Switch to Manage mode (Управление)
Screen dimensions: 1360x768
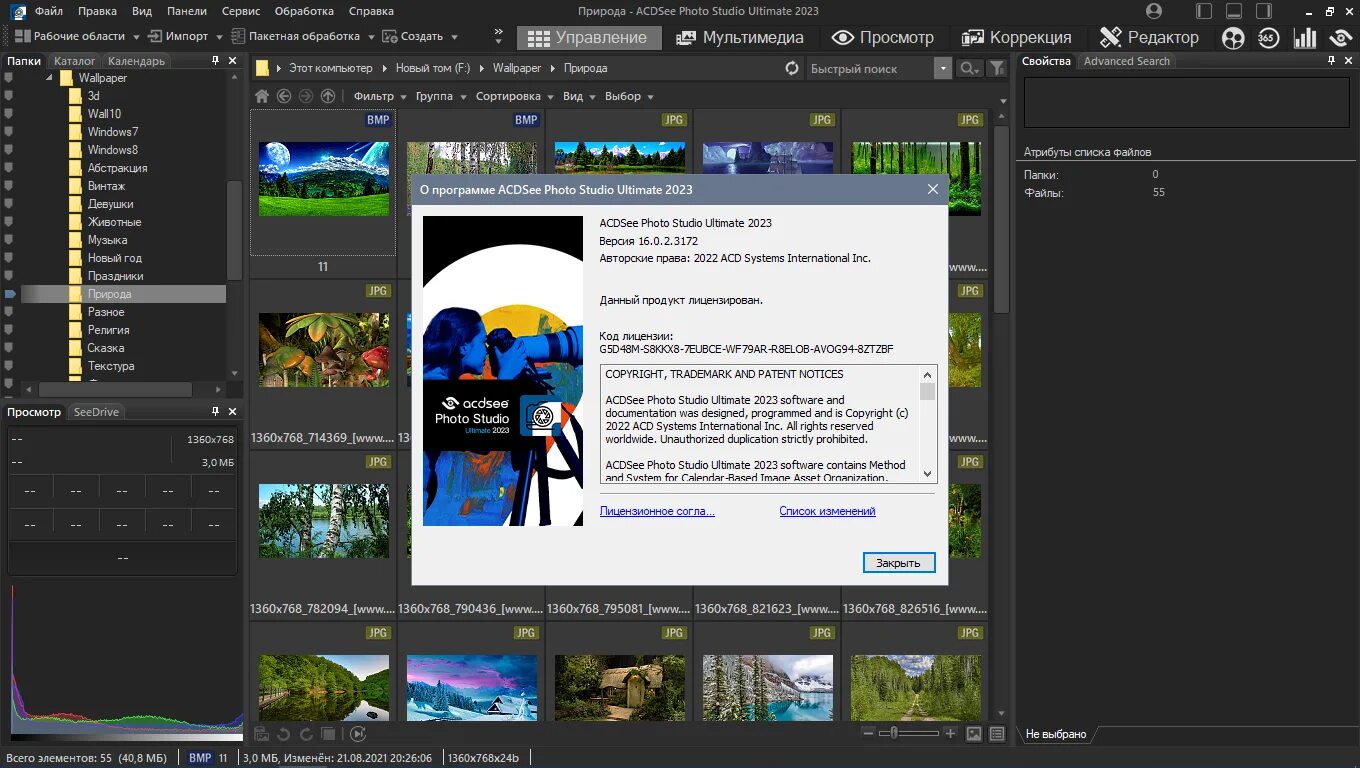(x=588, y=37)
